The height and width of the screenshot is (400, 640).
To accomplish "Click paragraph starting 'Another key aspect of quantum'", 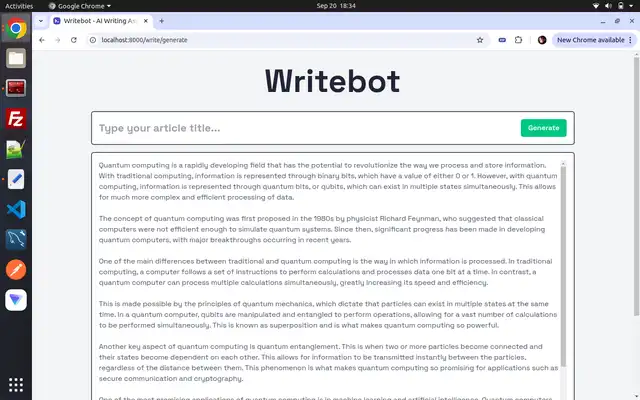I will click(328, 362).
